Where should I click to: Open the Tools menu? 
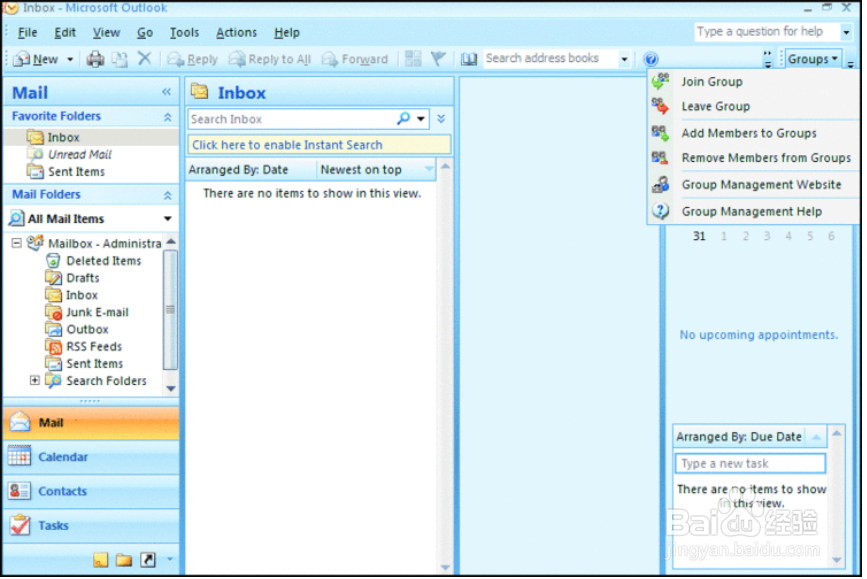pos(184,33)
